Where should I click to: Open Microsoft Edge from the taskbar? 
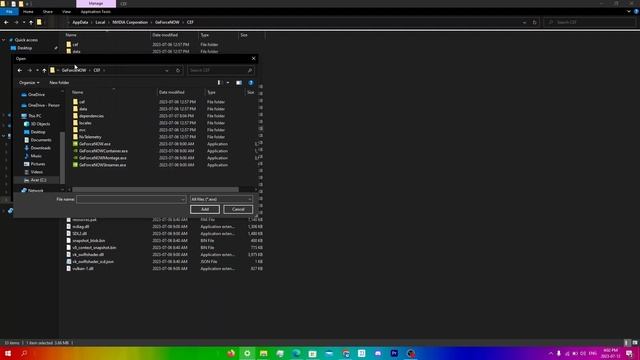[296, 353]
